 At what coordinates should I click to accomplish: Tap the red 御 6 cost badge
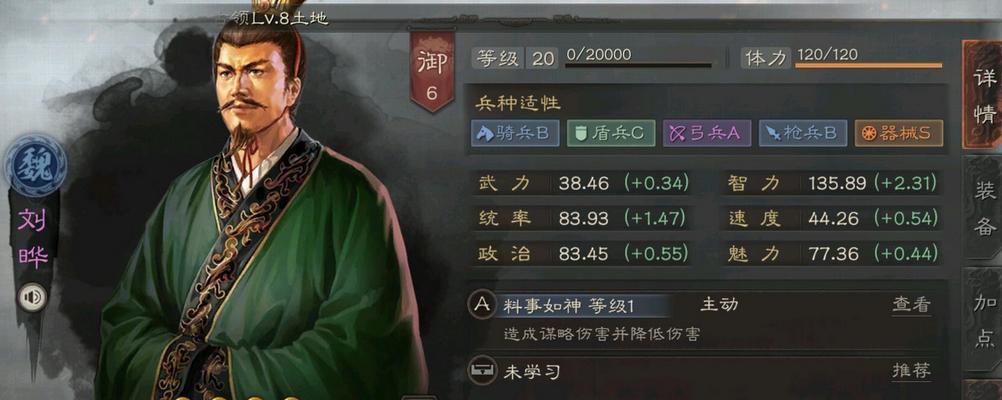coord(432,72)
